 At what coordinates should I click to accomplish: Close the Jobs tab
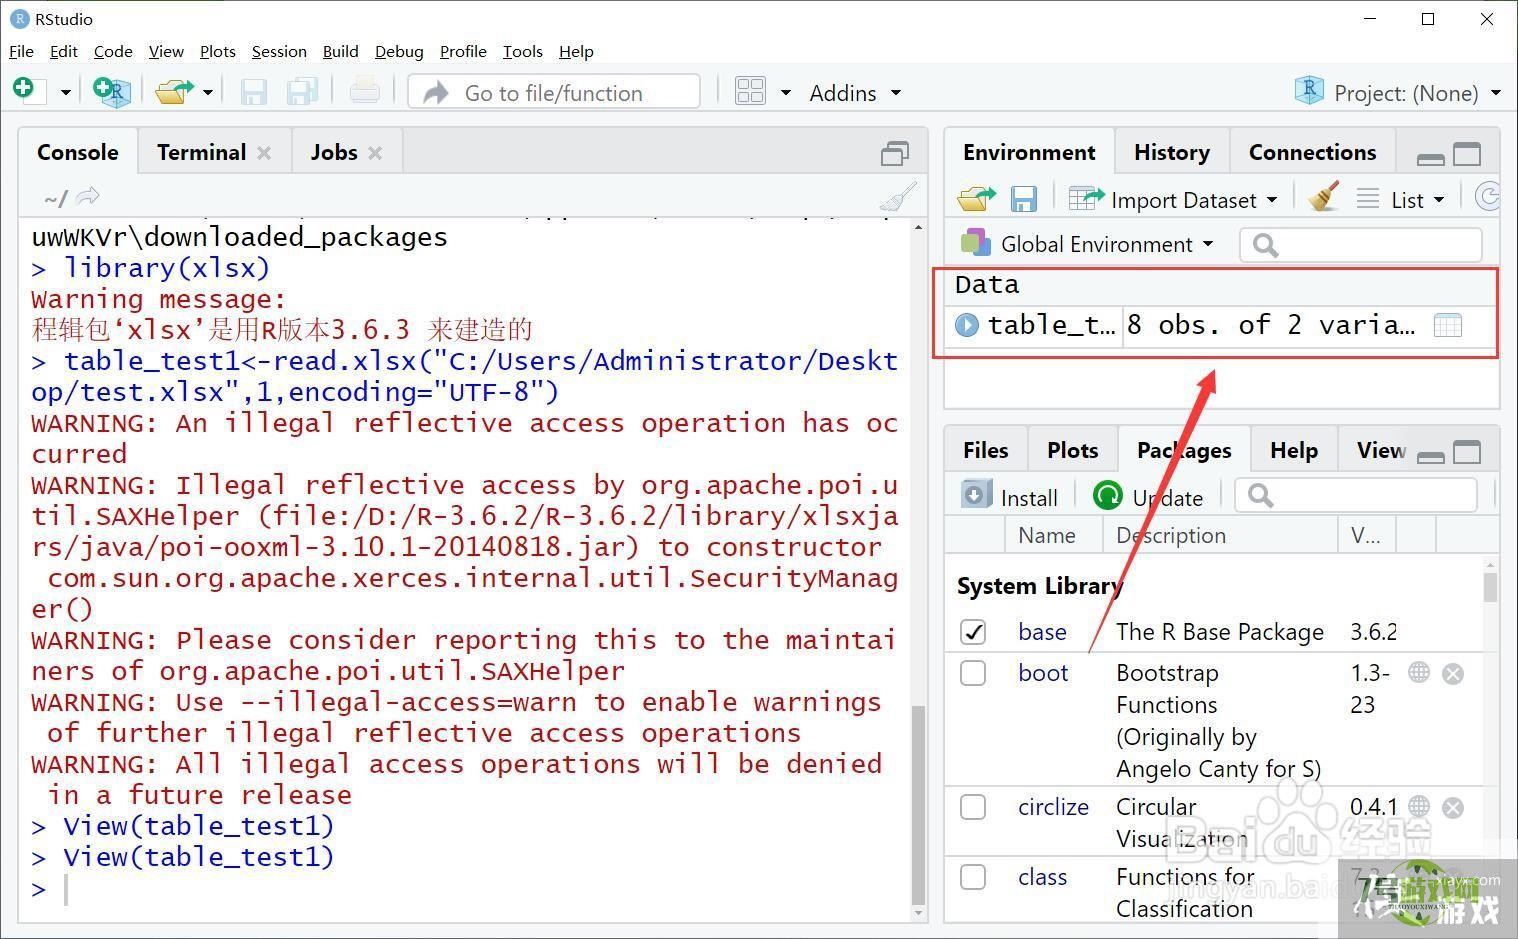375,153
